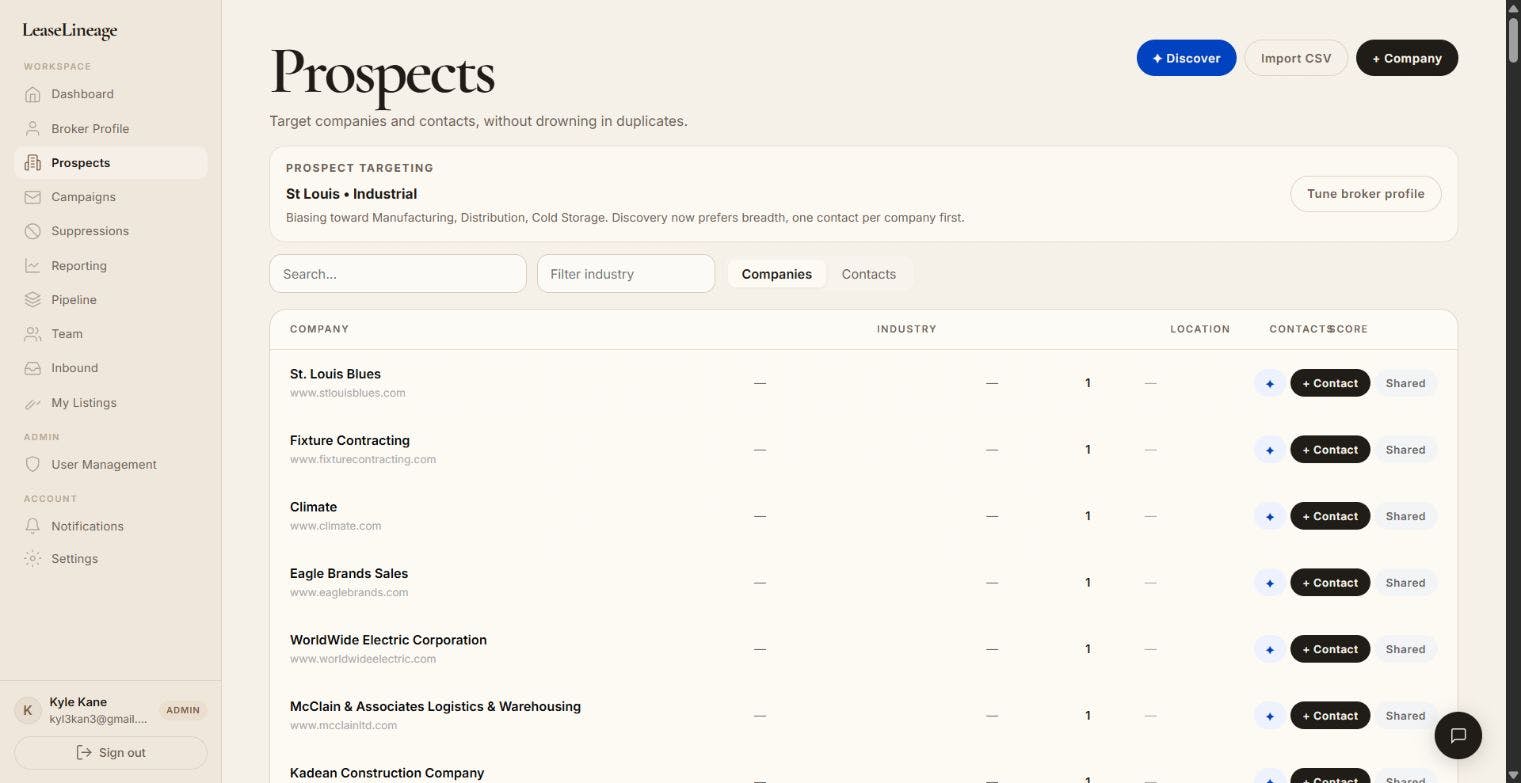Add a contact to Climate
Screen dimensions: 1521x783
pyautogui.click(x=1330, y=516)
